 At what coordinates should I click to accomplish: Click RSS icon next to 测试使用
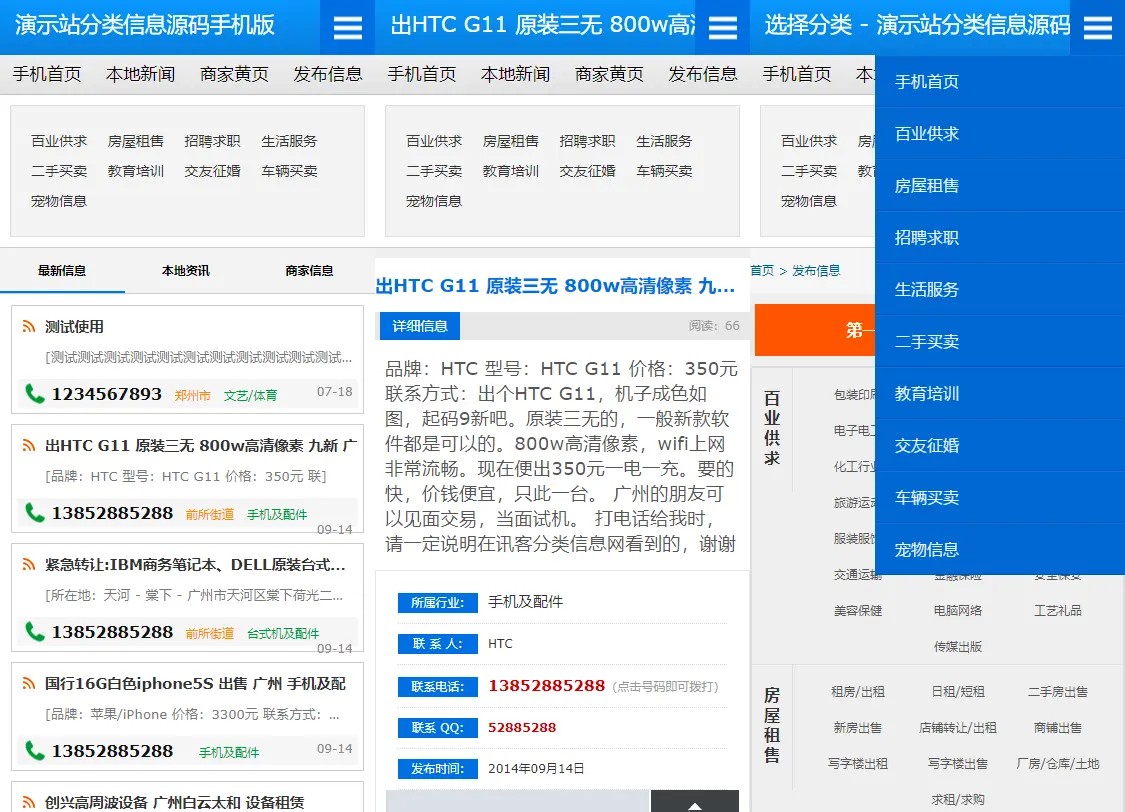(x=29, y=326)
